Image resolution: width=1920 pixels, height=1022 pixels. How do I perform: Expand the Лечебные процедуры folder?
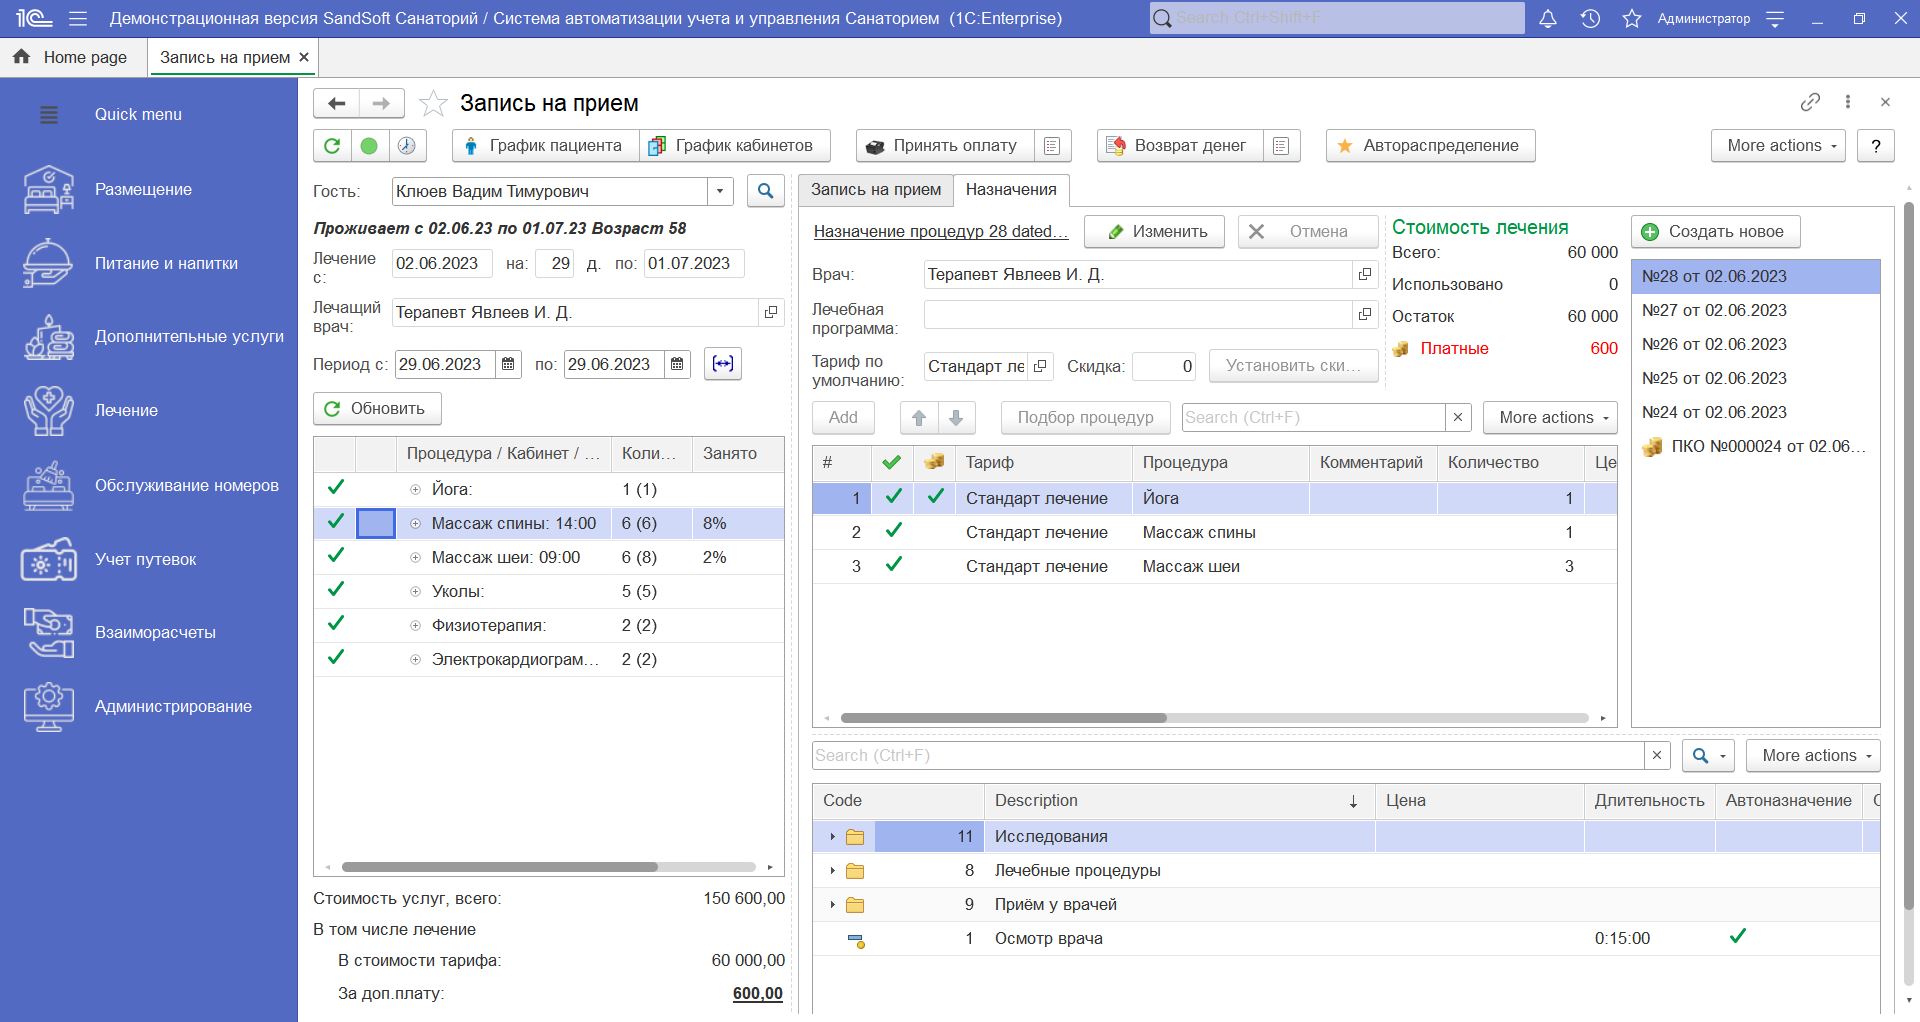tap(832, 871)
